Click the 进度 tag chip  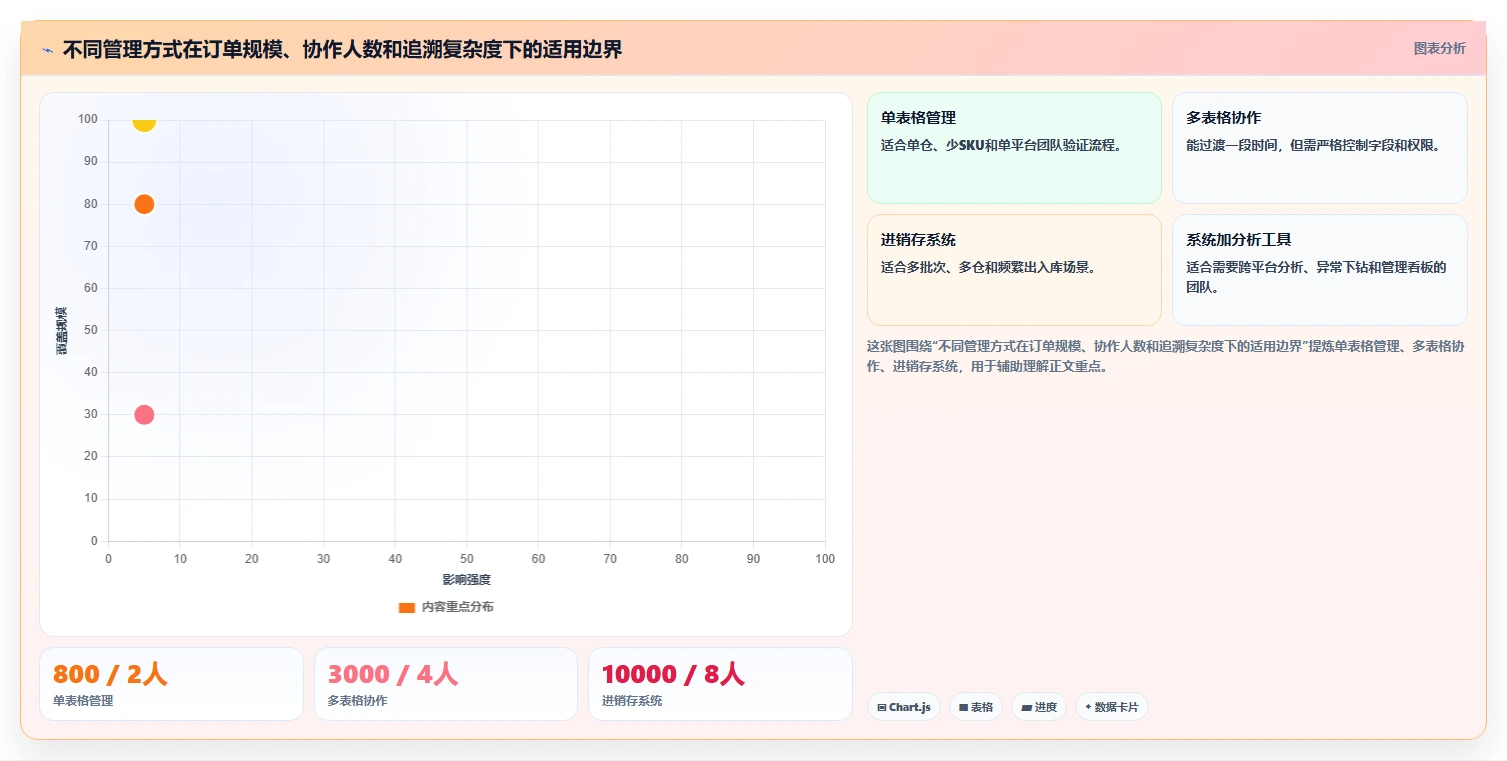pos(1039,707)
